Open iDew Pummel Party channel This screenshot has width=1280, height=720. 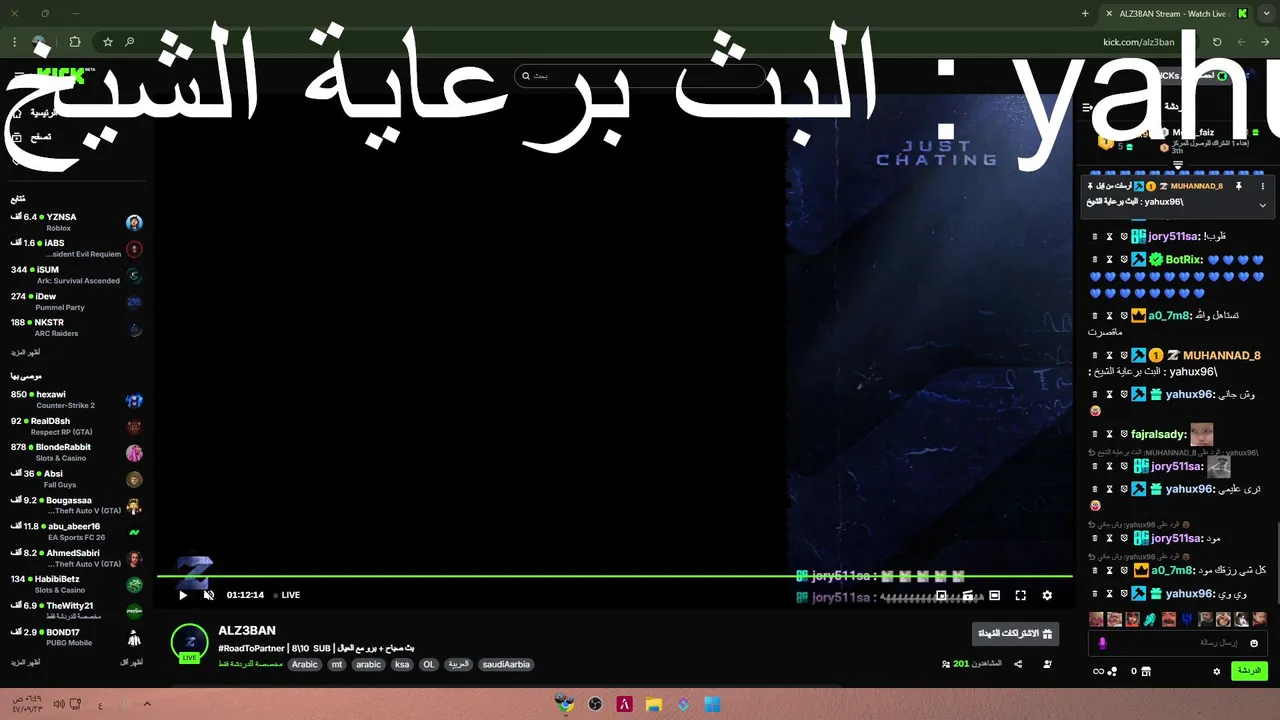[76, 301]
